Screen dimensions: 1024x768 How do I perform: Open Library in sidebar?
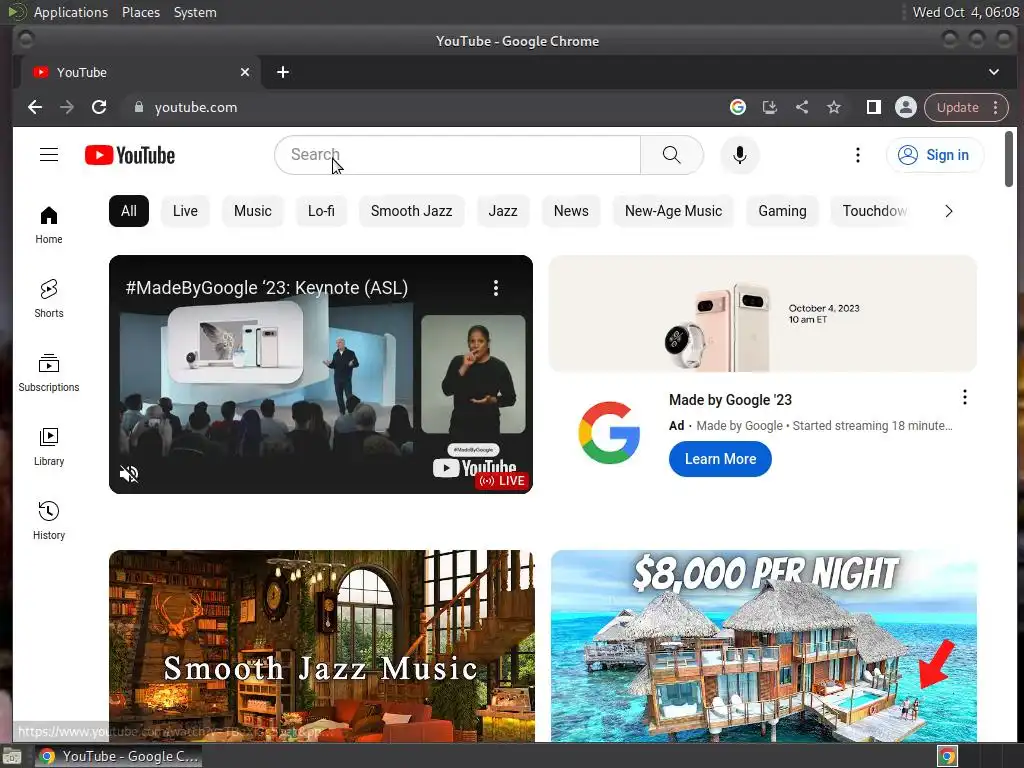pyautogui.click(x=49, y=447)
